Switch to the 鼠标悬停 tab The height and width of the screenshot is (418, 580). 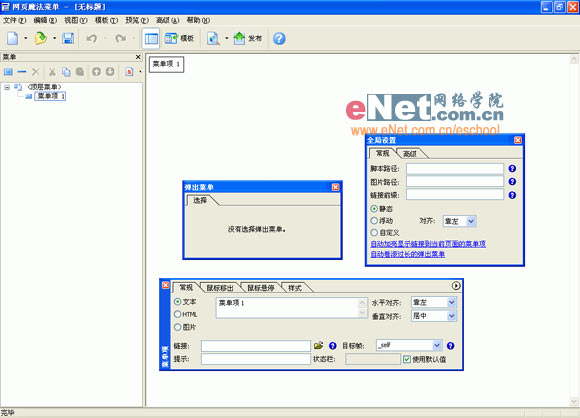tap(260, 288)
